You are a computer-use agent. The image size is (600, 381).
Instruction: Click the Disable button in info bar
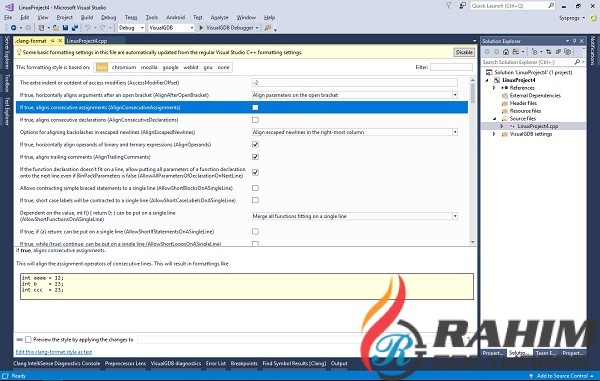pyautogui.click(x=464, y=52)
